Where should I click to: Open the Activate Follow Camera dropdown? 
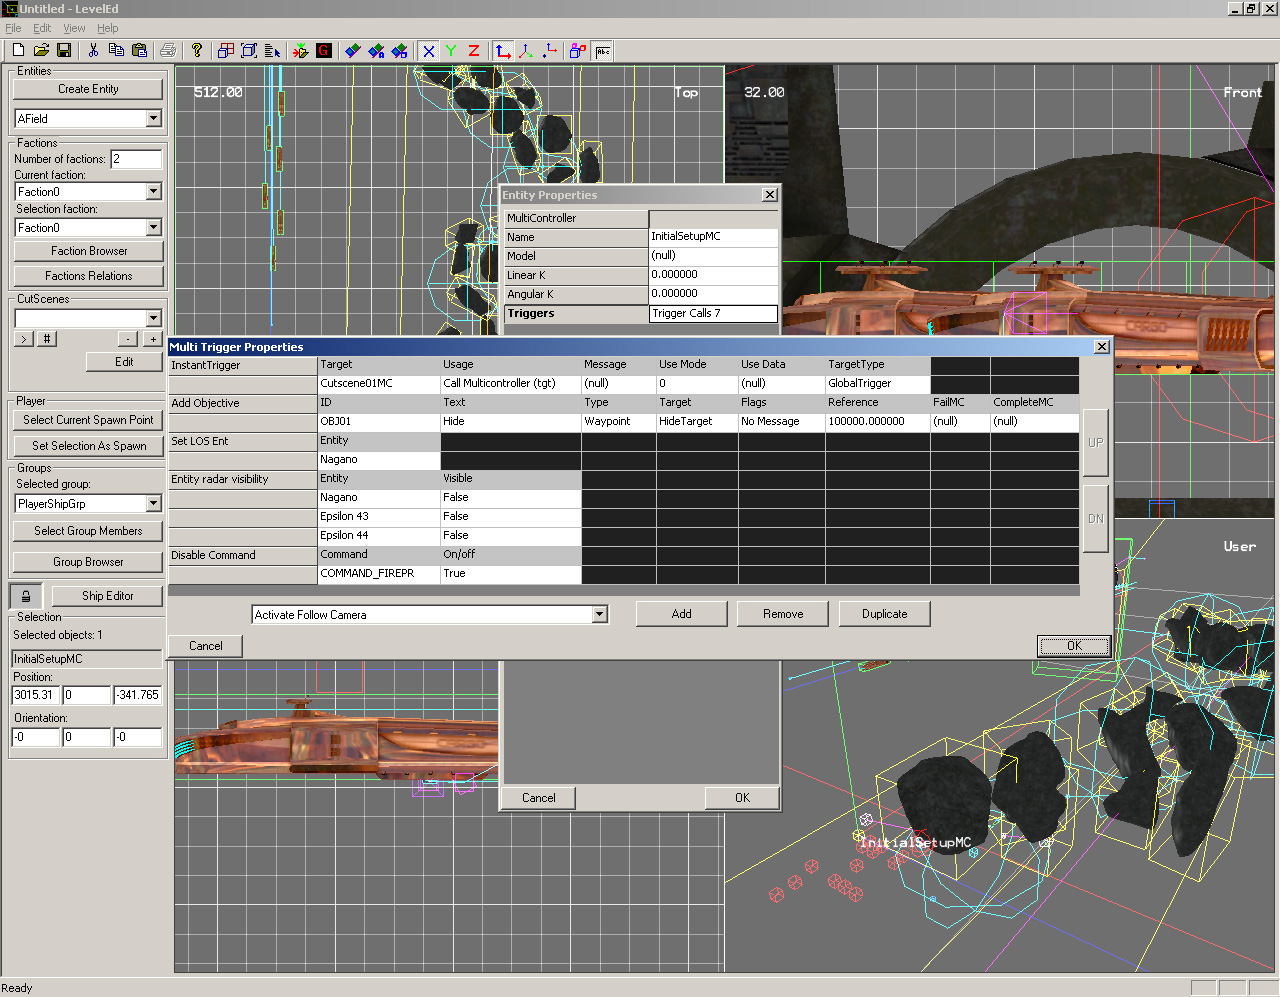[x=600, y=614]
